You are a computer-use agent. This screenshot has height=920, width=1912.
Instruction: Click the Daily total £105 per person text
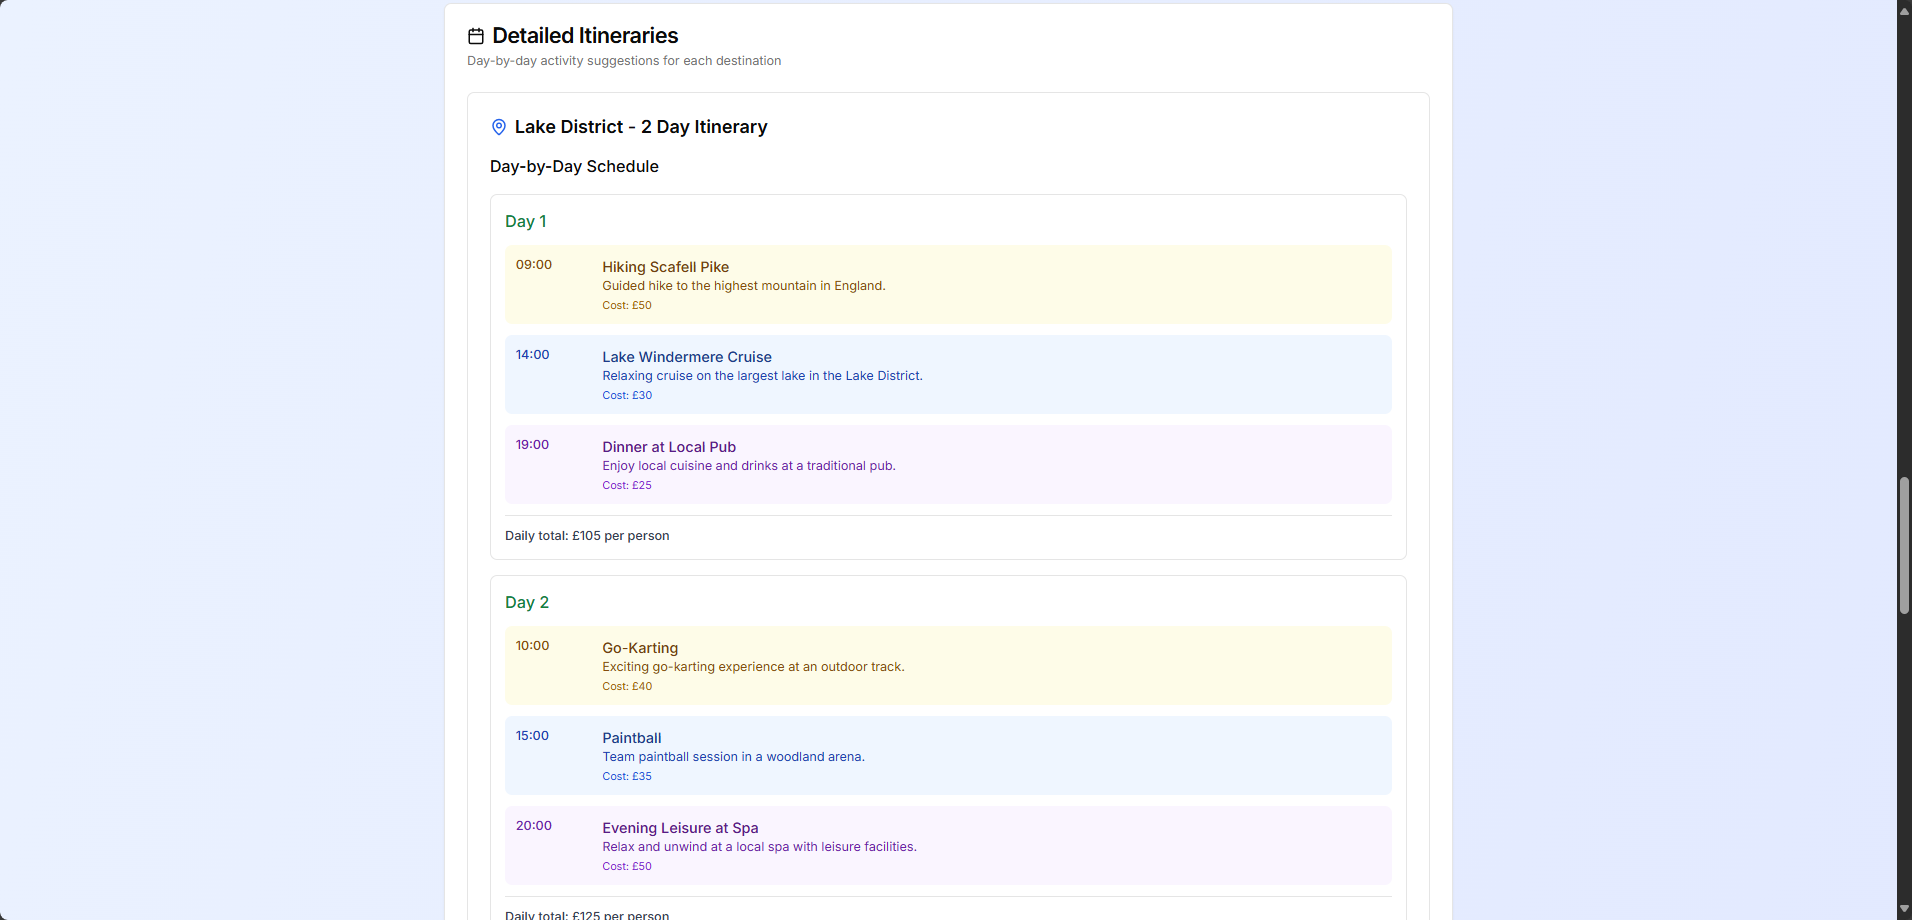[587, 535]
